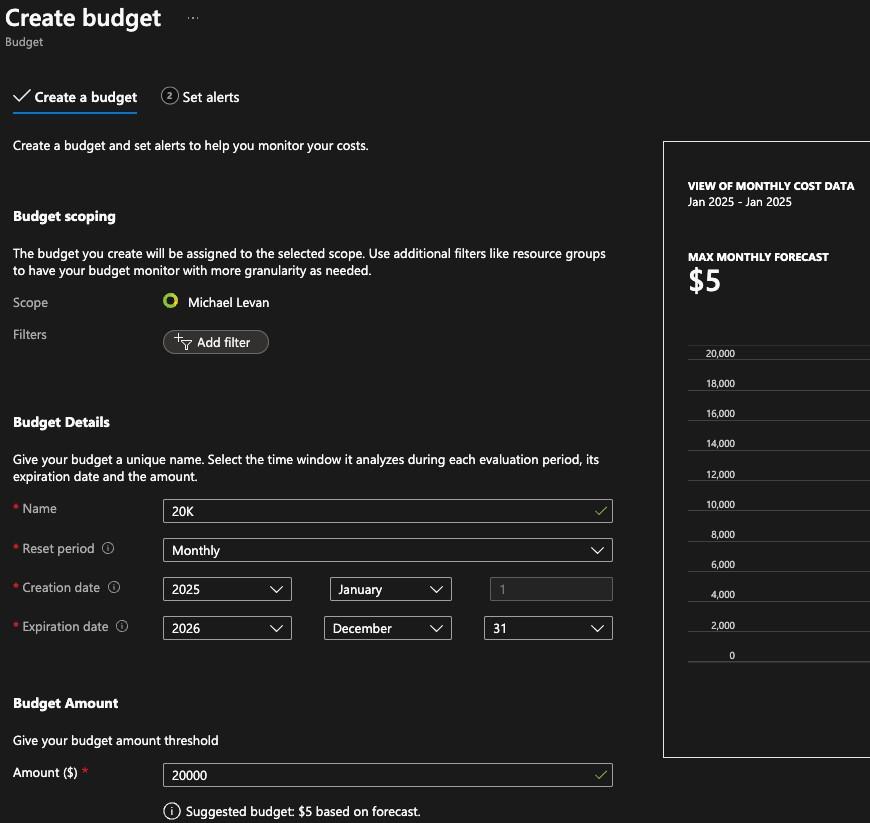
Task: Switch to the Set alerts tab
Action: (x=200, y=97)
